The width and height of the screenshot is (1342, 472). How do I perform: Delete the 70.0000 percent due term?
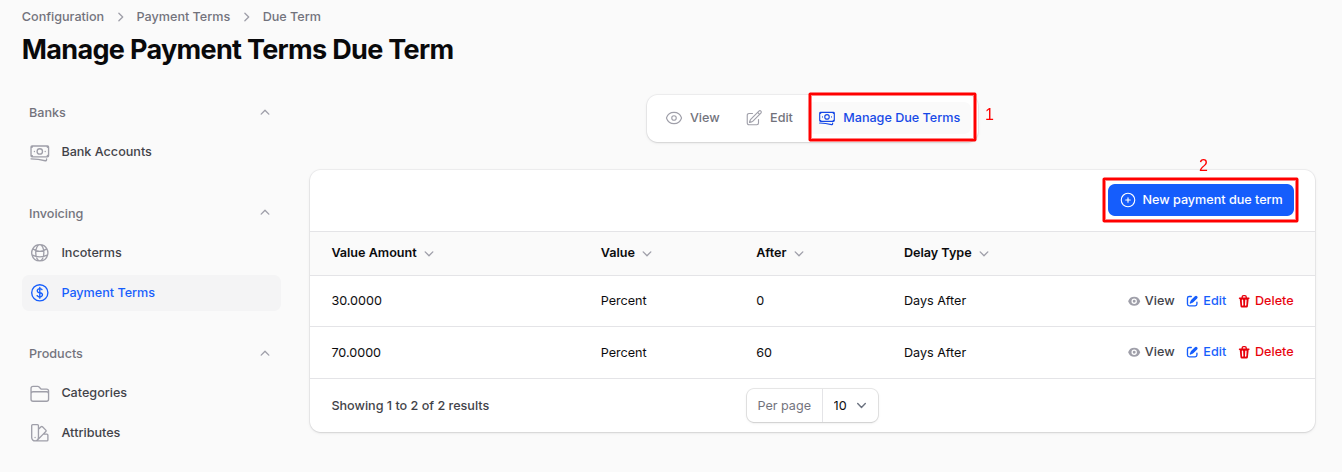(x=1265, y=352)
